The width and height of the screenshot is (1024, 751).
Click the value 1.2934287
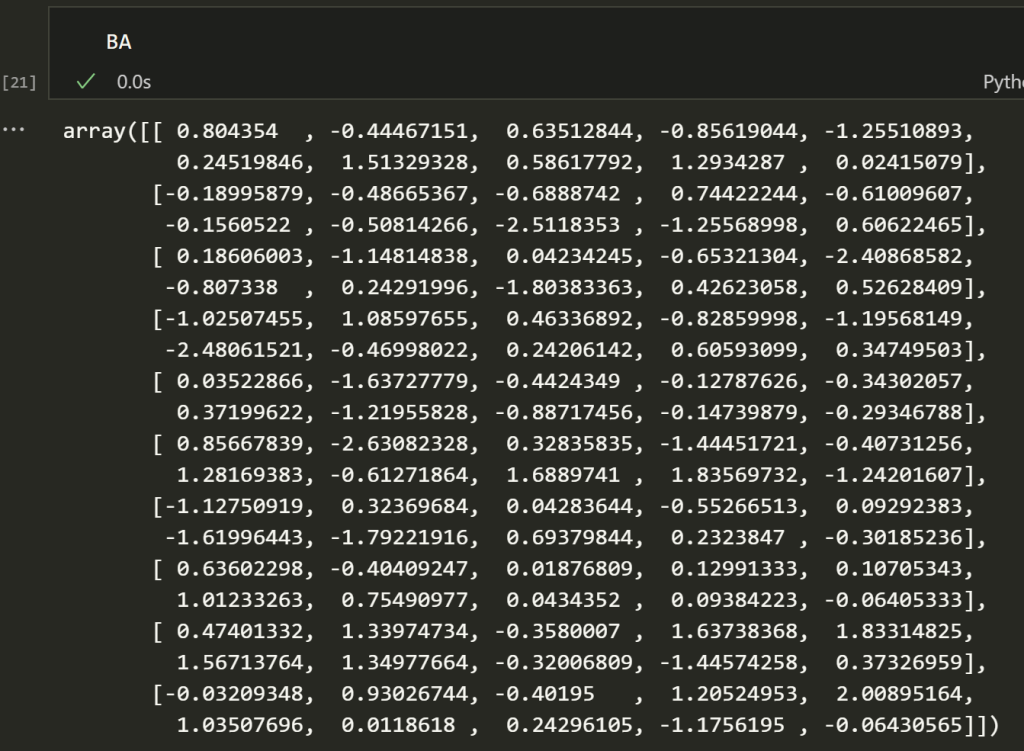pos(728,163)
